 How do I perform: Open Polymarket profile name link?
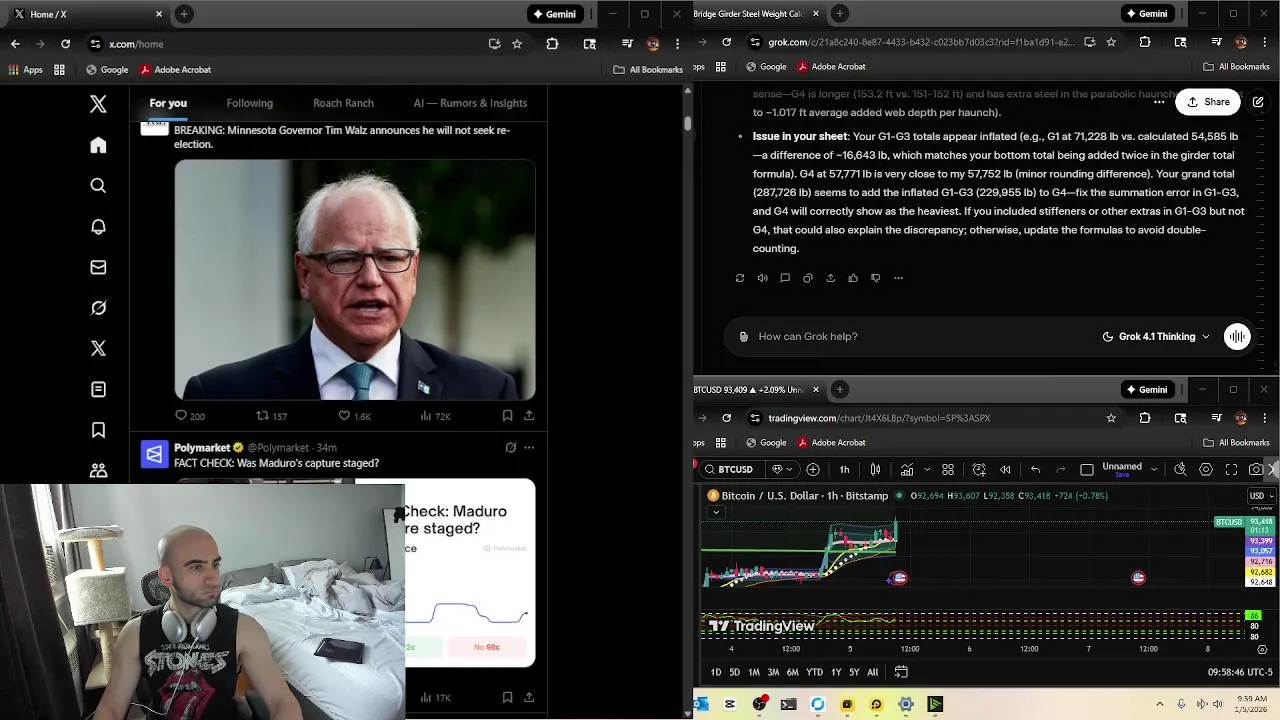tap(202, 448)
